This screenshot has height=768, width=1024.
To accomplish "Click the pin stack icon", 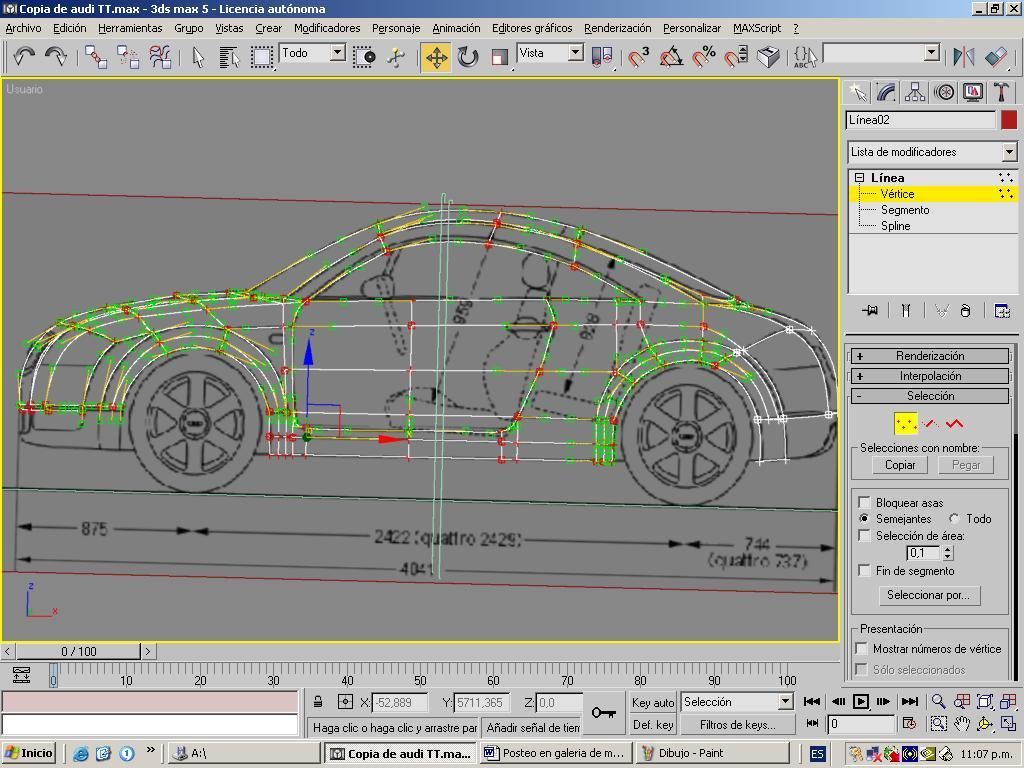I will (x=870, y=311).
